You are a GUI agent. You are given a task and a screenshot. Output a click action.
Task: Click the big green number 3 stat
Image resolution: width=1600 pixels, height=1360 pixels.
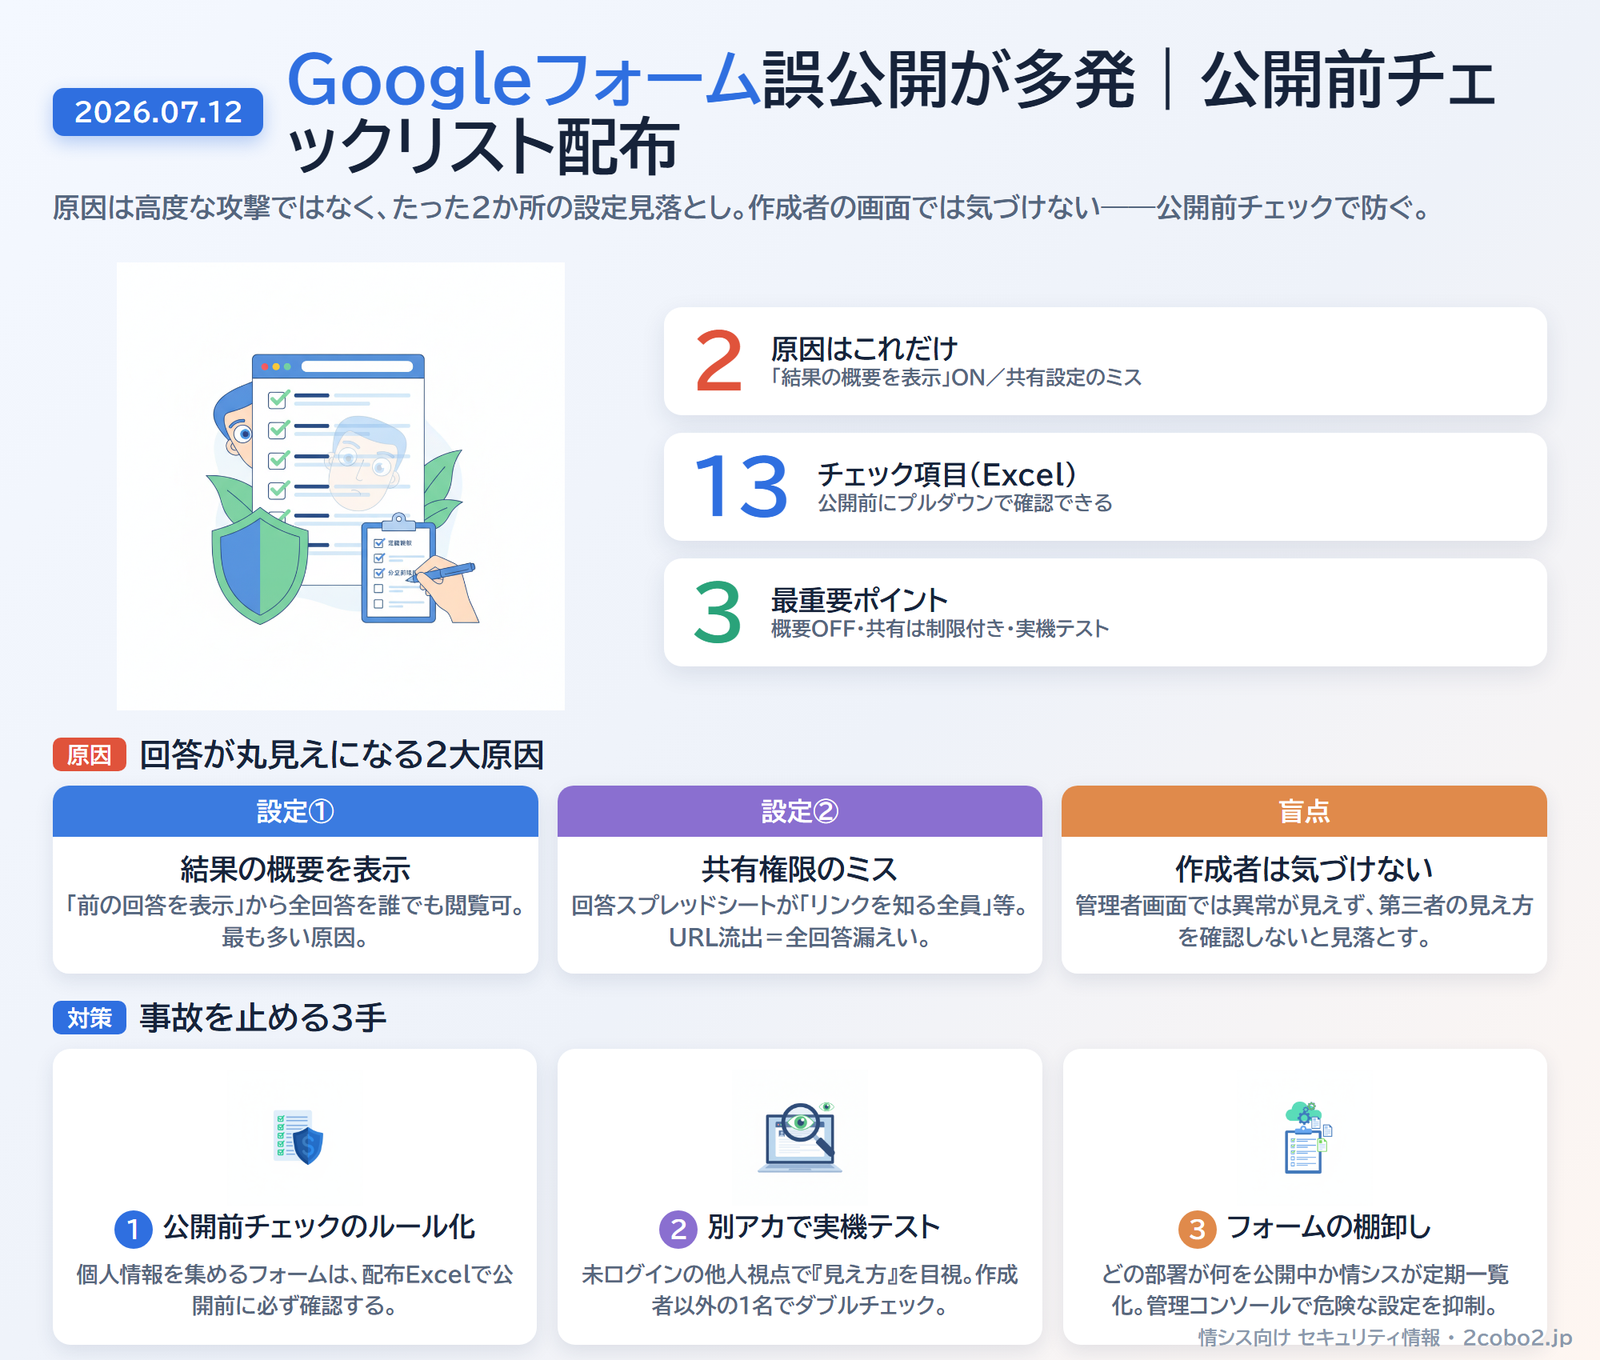(x=718, y=613)
